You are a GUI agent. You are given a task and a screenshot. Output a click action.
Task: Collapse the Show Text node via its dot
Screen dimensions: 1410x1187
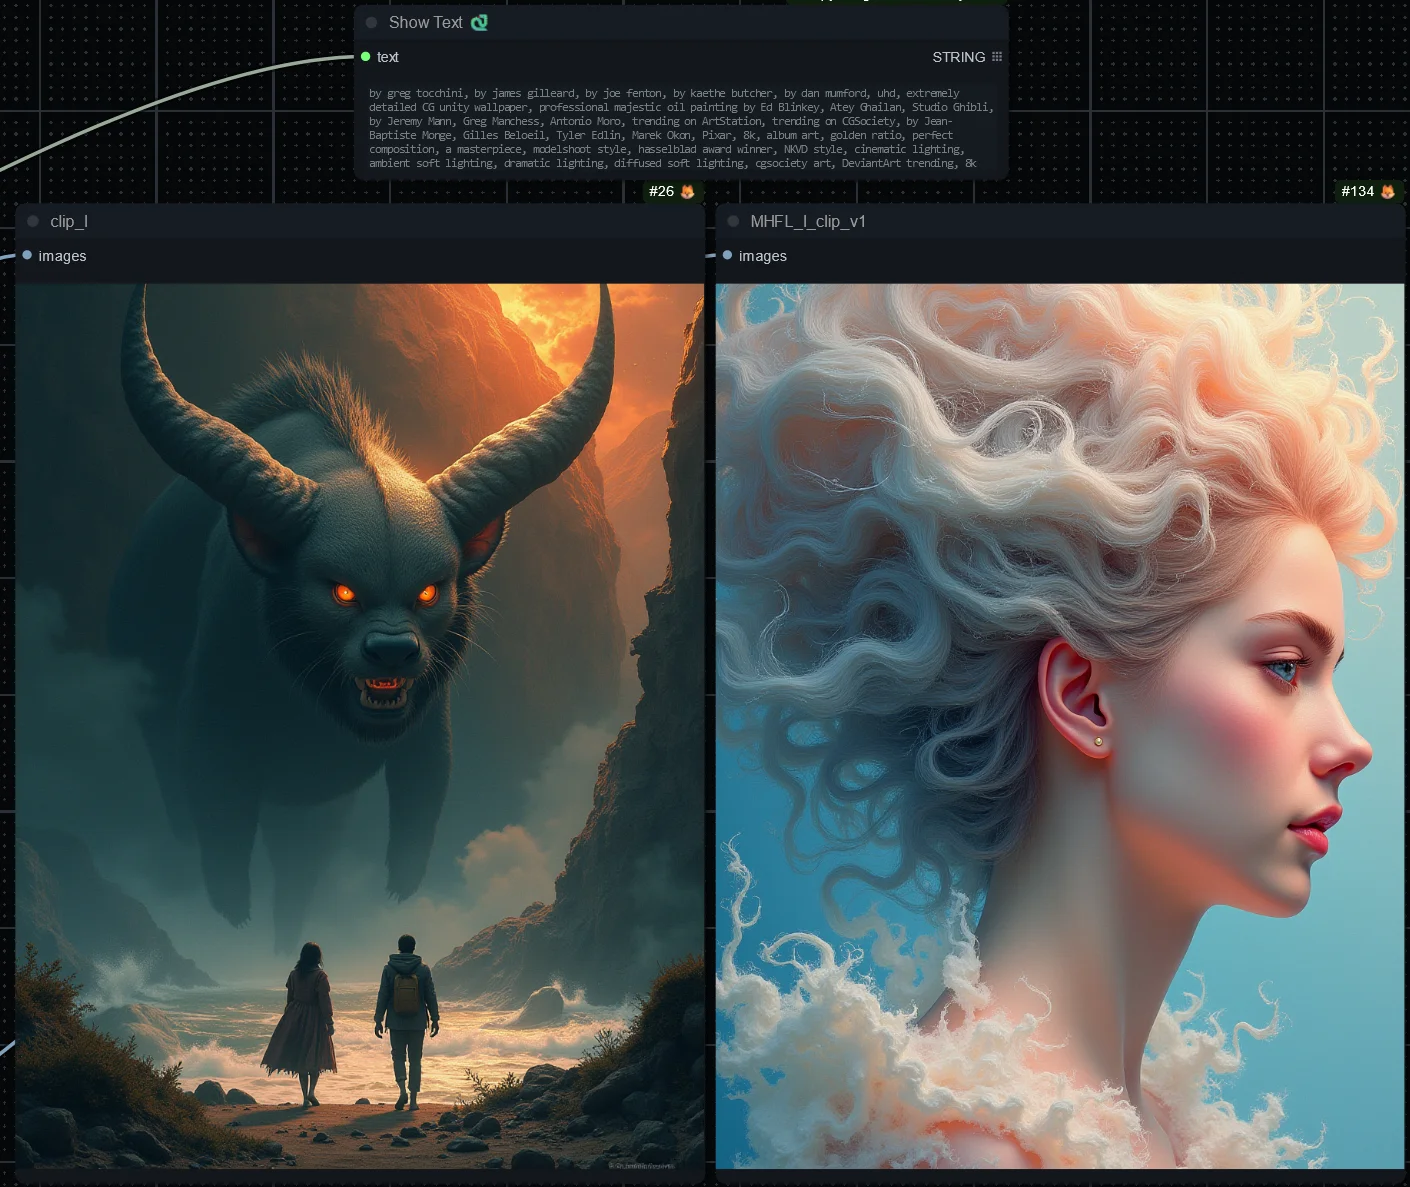point(371,22)
